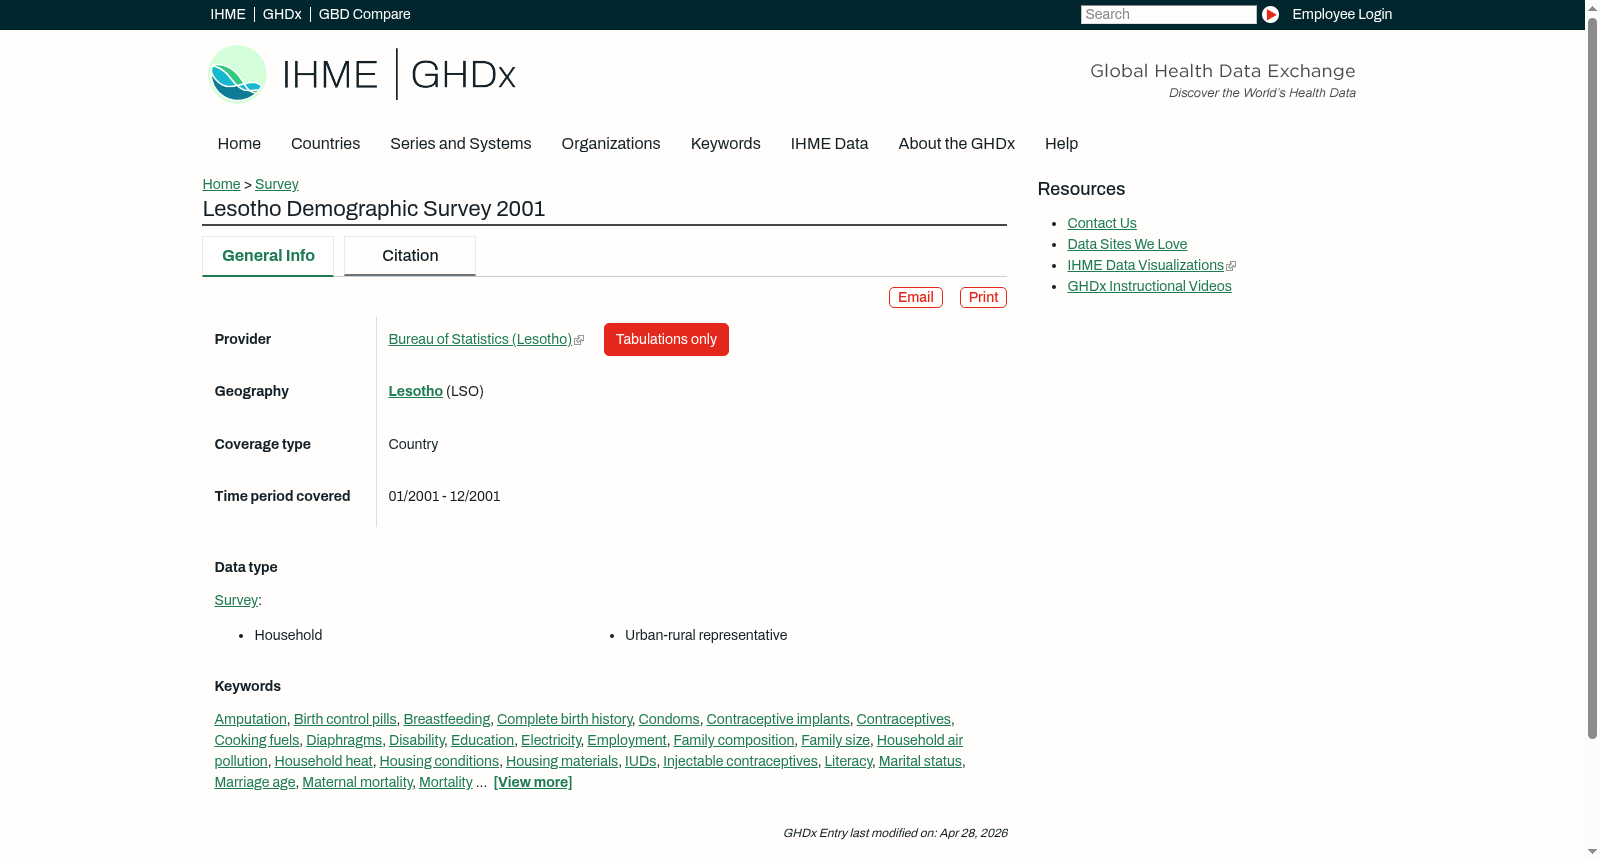The height and width of the screenshot is (861, 1600).
Task: Open the Breastfeeding keyword
Action: point(447,720)
